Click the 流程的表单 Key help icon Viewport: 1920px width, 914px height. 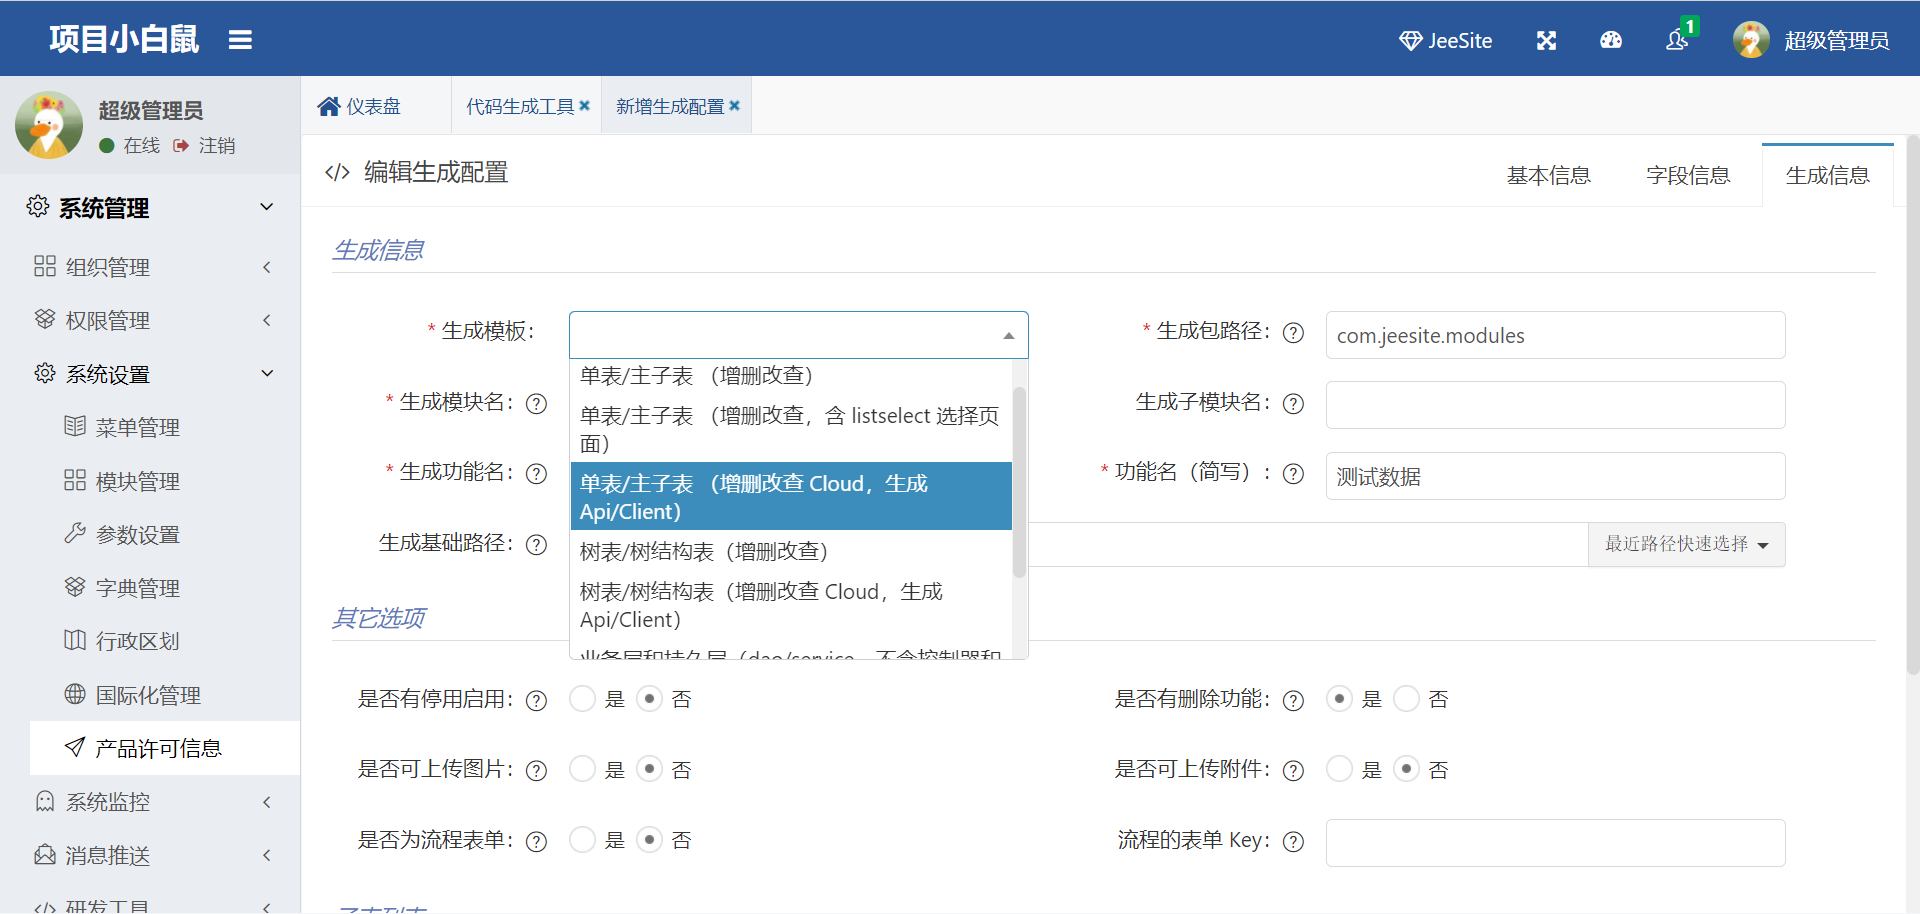point(1293,841)
